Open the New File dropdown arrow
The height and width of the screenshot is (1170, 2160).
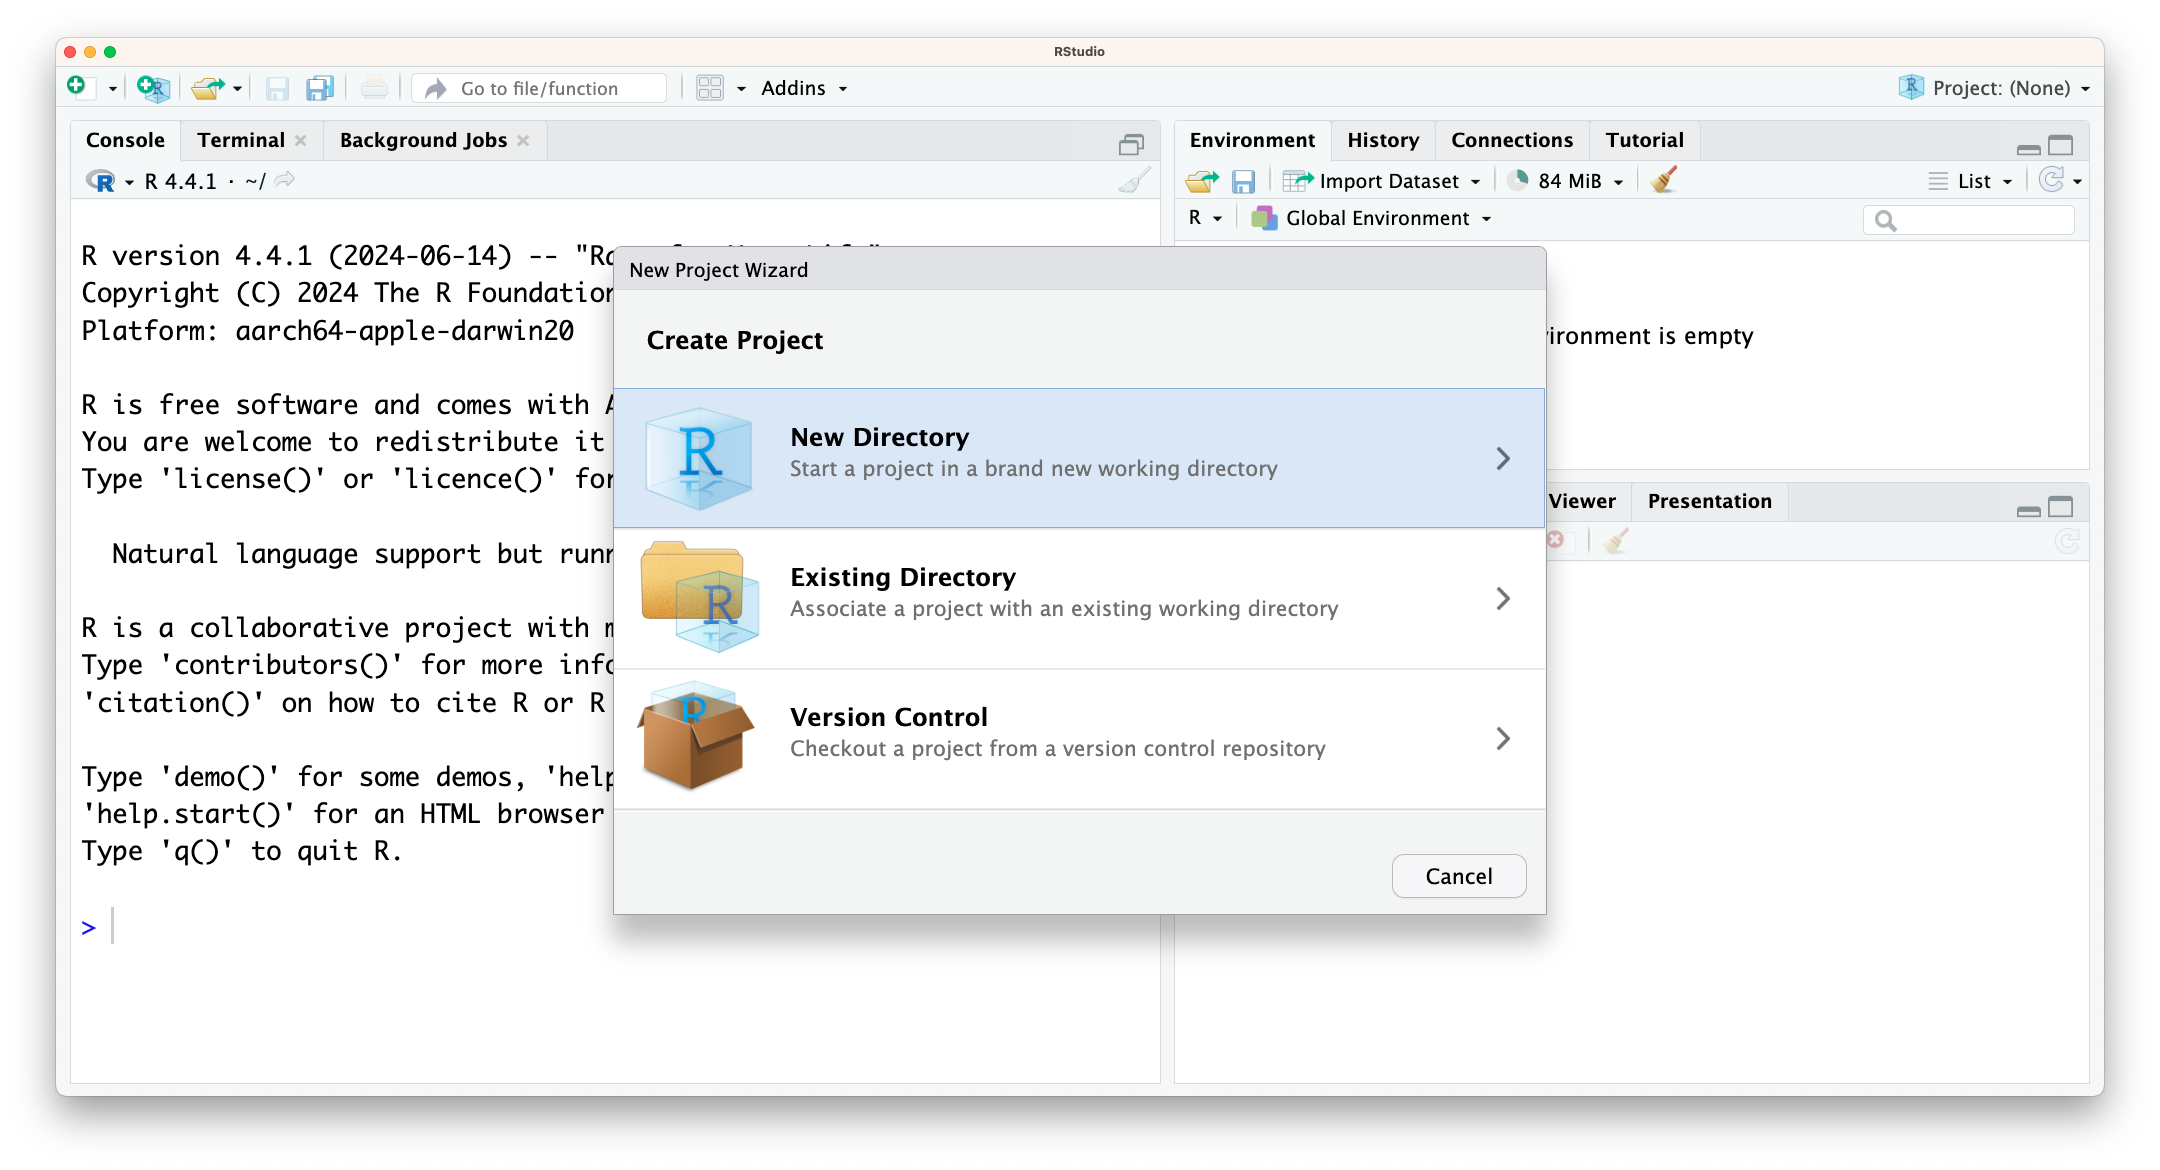tap(112, 89)
